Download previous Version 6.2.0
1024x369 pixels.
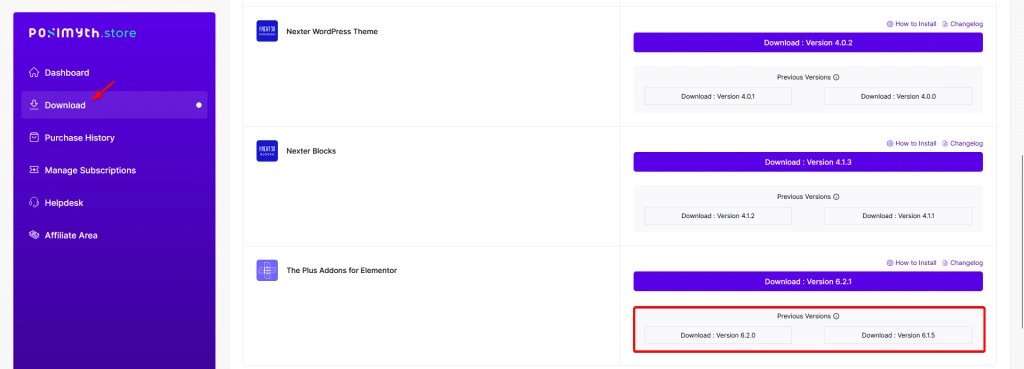click(718, 336)
